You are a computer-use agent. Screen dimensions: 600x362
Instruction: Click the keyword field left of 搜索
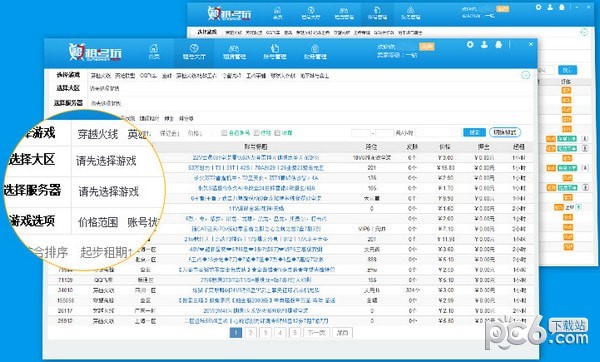(x=438, y=133)
